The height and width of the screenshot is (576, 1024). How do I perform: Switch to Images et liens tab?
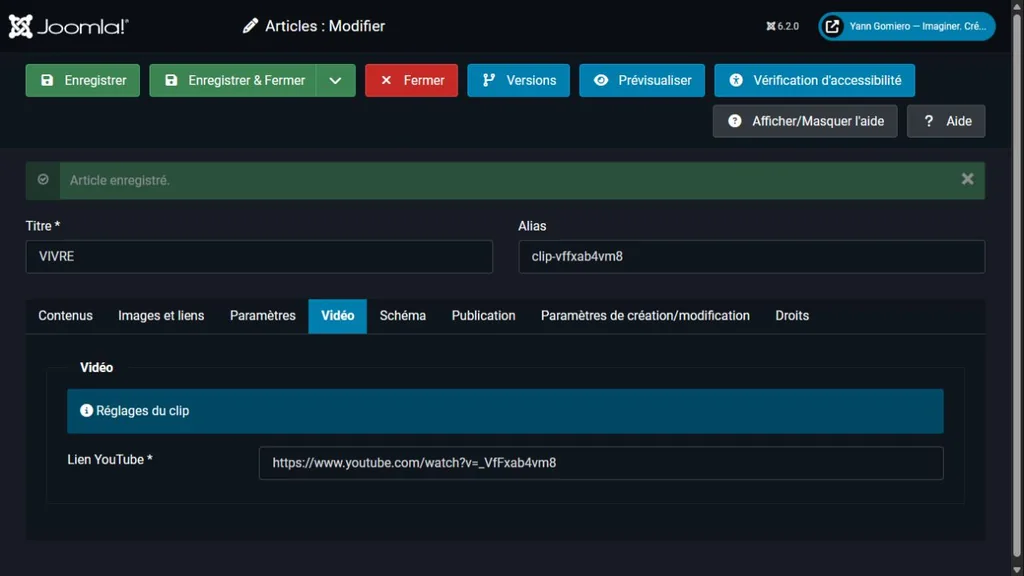(161, 316)
